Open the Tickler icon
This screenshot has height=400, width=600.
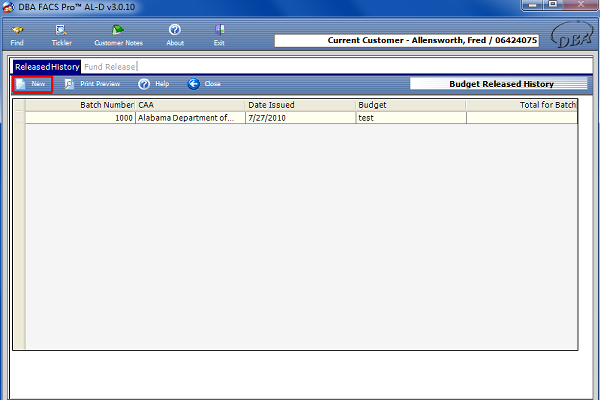pos(61,35)
